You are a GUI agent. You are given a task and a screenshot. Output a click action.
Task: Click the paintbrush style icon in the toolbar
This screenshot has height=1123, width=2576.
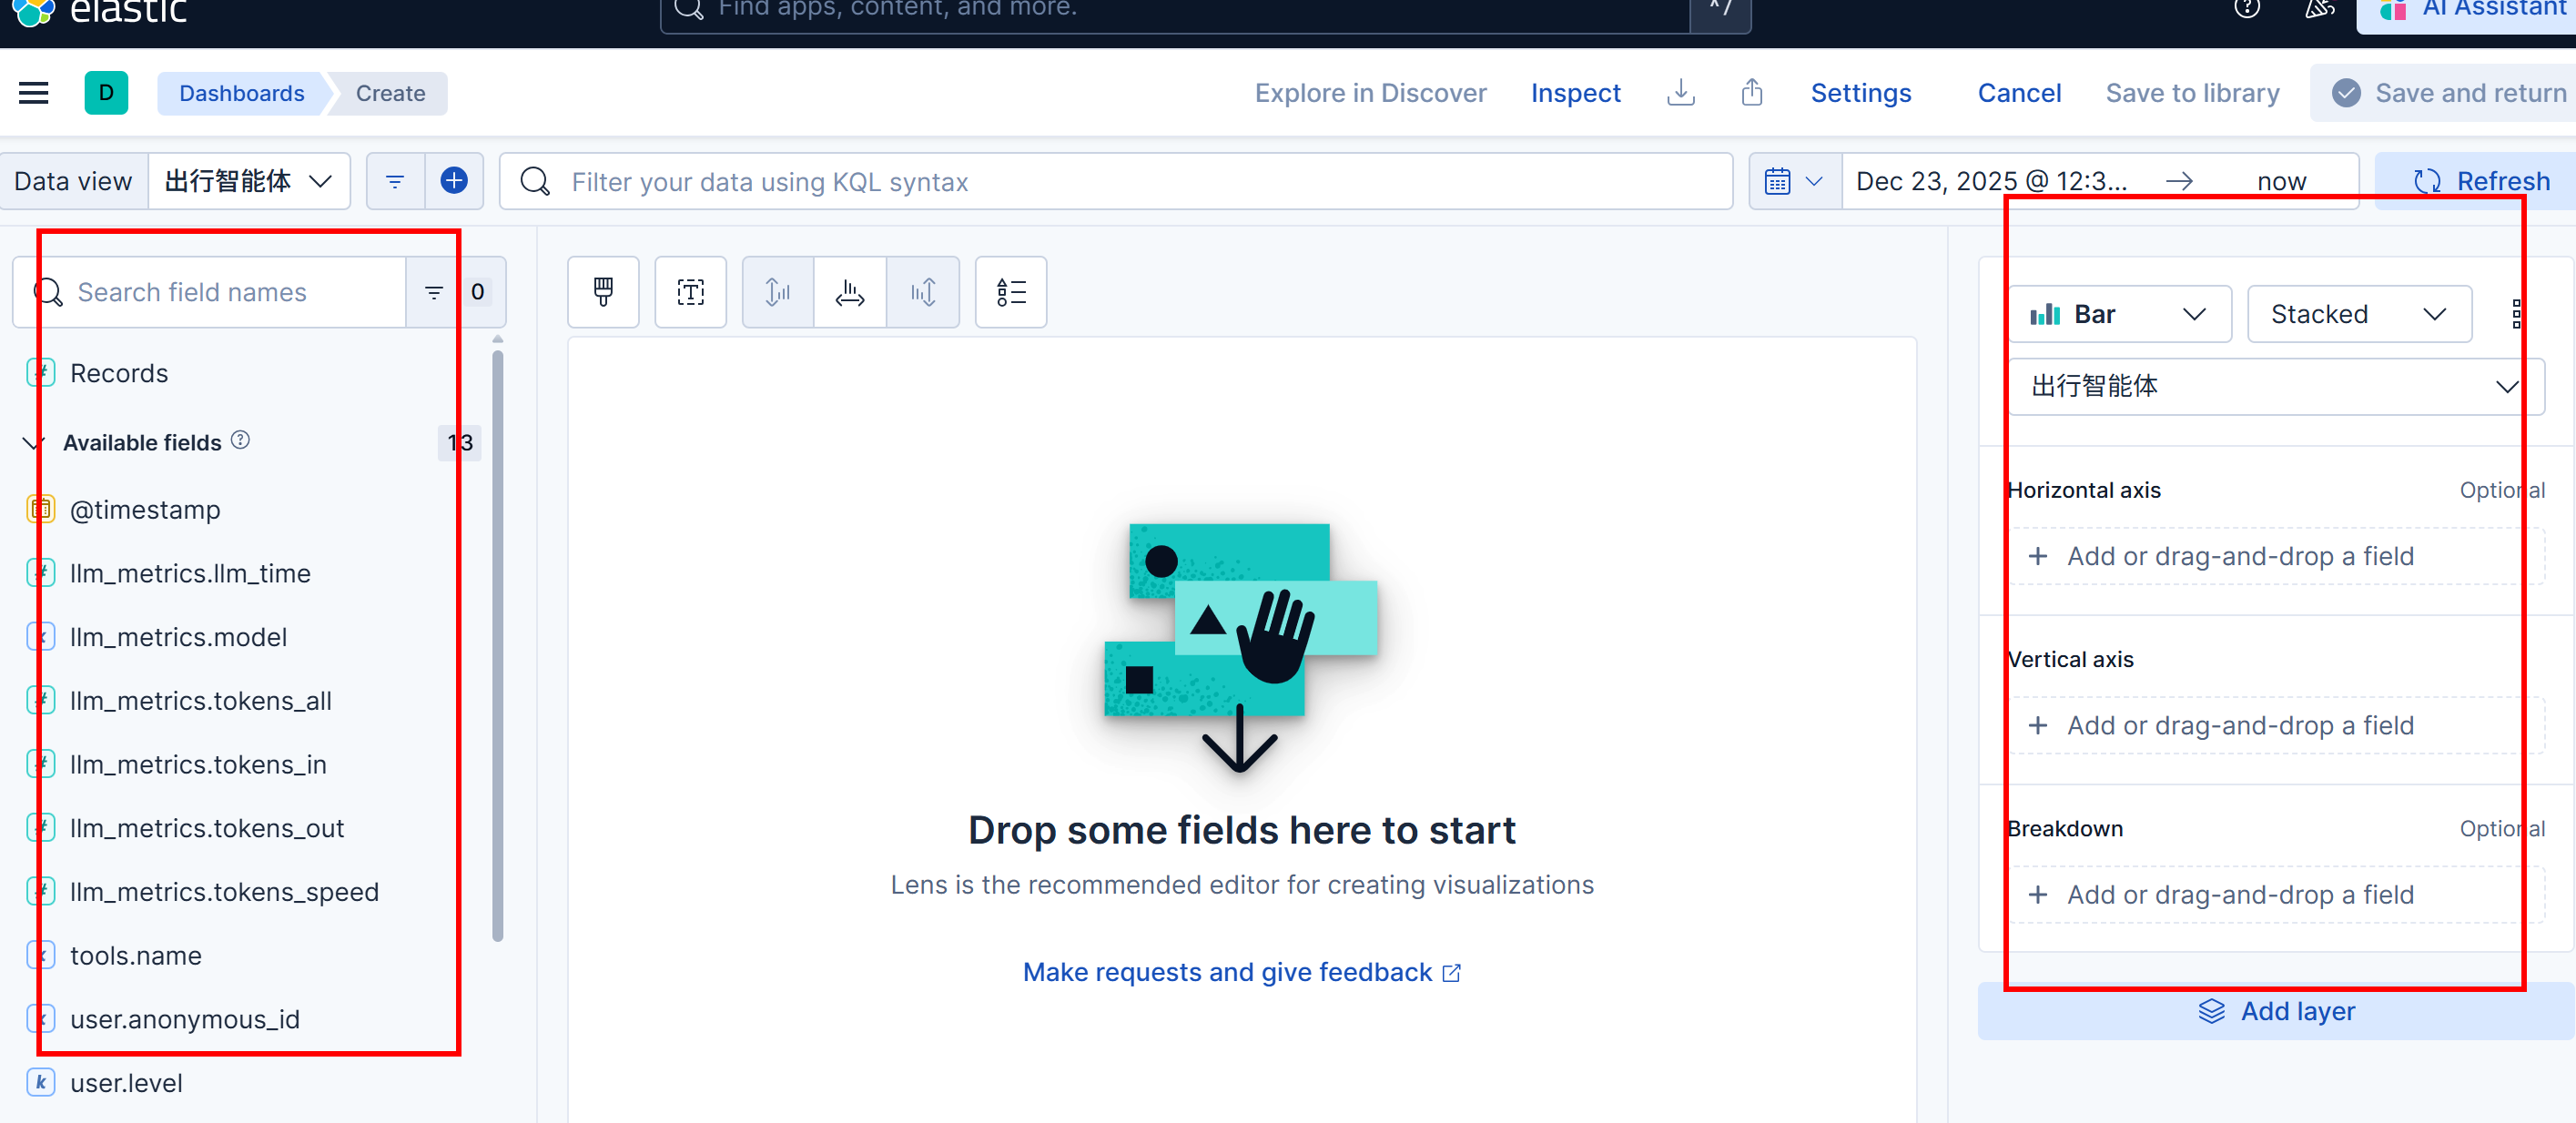[x=603, y=292]
